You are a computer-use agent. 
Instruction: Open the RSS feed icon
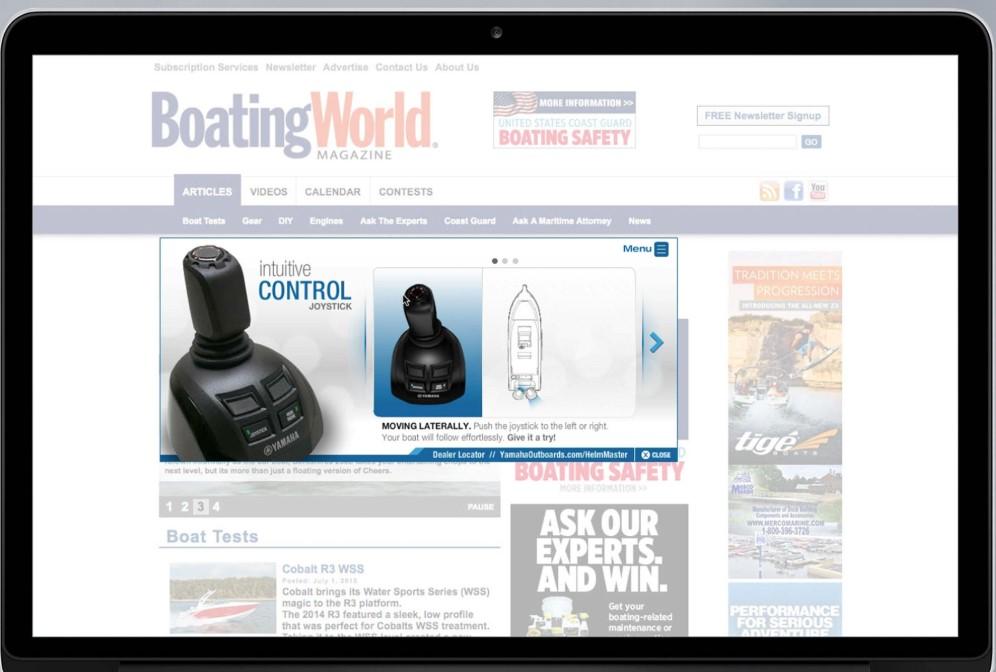coord(769,192)
